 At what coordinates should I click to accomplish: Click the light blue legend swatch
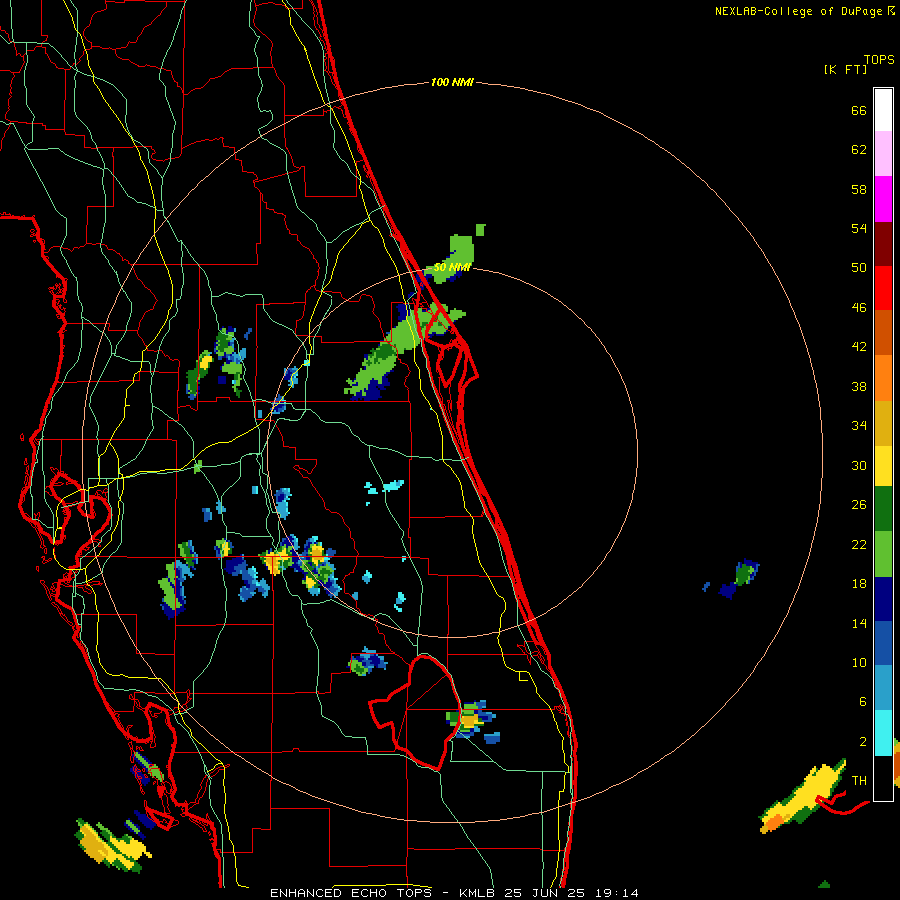[x=883, y=688]
